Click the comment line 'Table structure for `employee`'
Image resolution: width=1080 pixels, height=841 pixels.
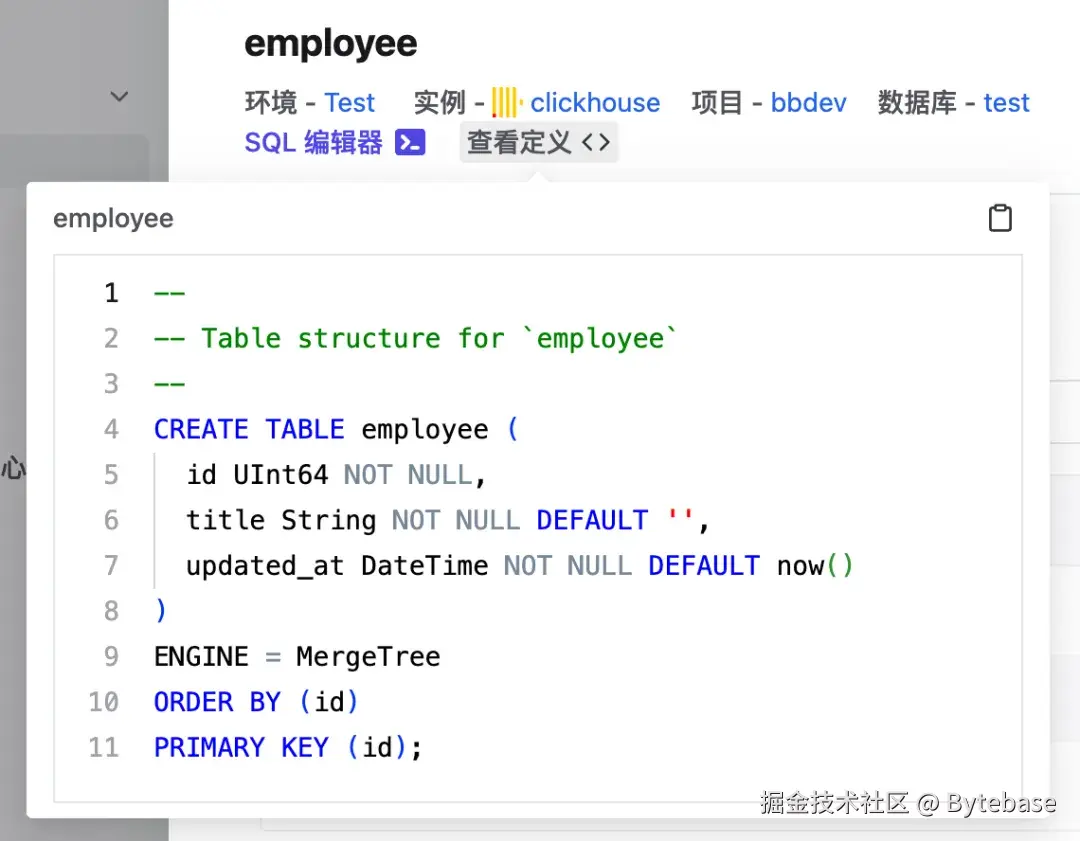(x=415, y=338)
